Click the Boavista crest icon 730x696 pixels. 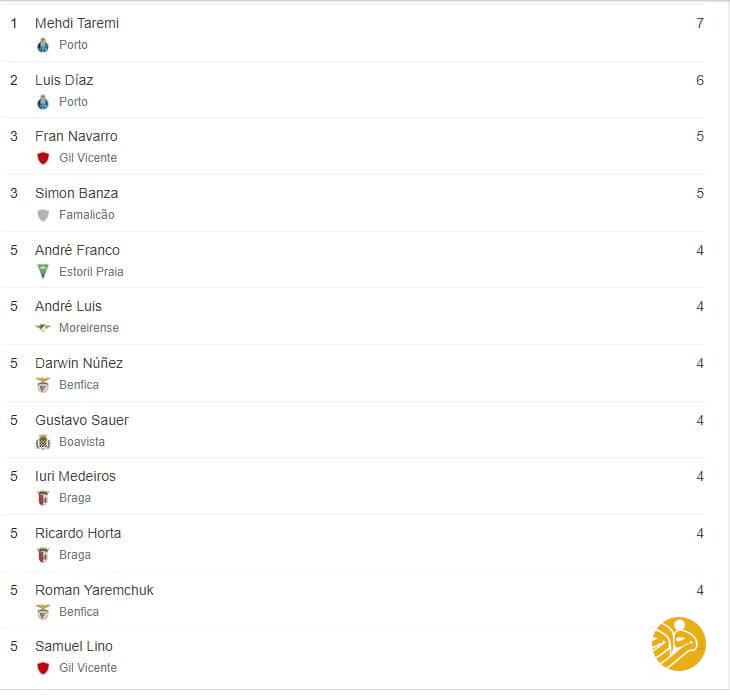[42, 442]
